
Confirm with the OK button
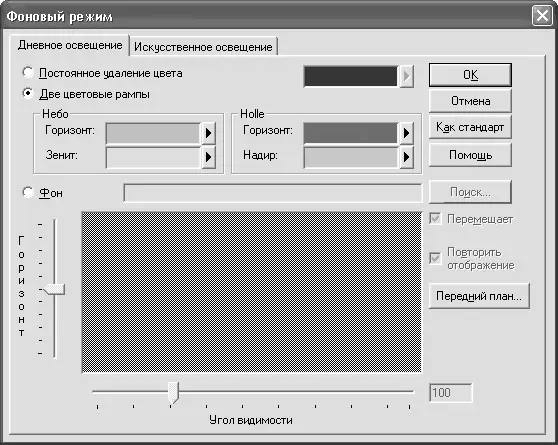[x=470, y=75]
